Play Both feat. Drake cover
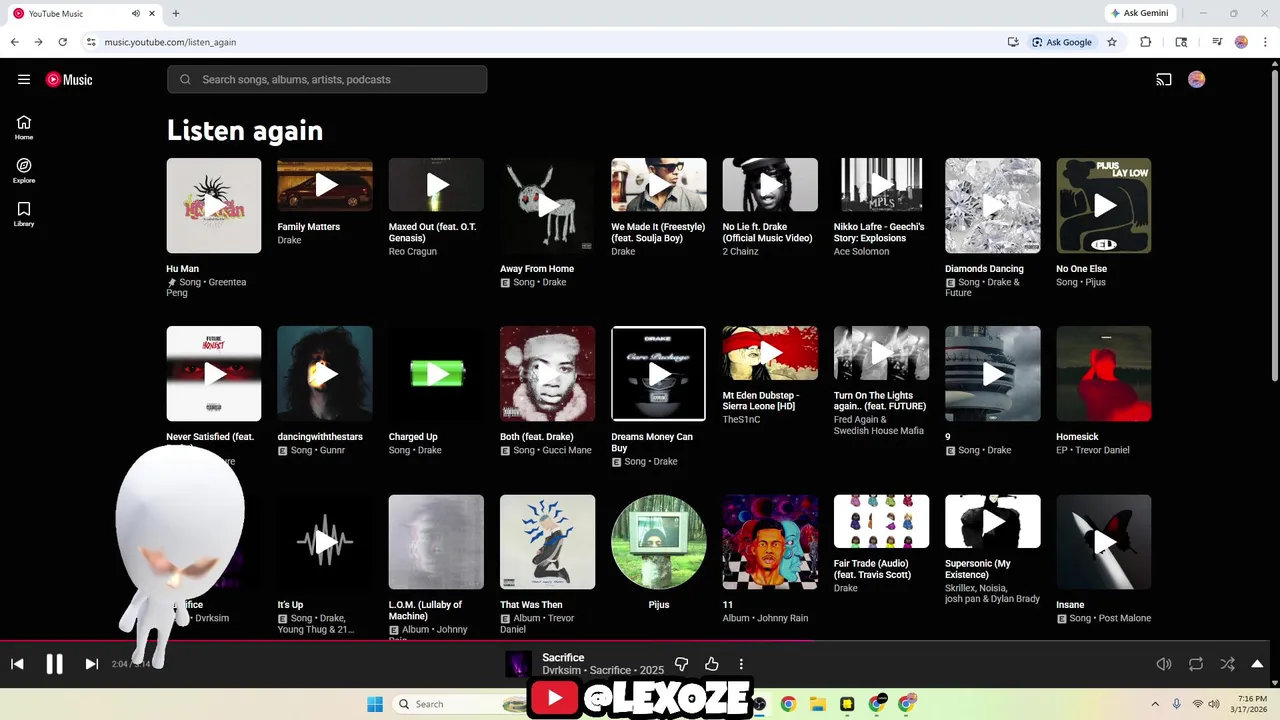The height and width of the screenshot is (720, 1280). [547, 373]
